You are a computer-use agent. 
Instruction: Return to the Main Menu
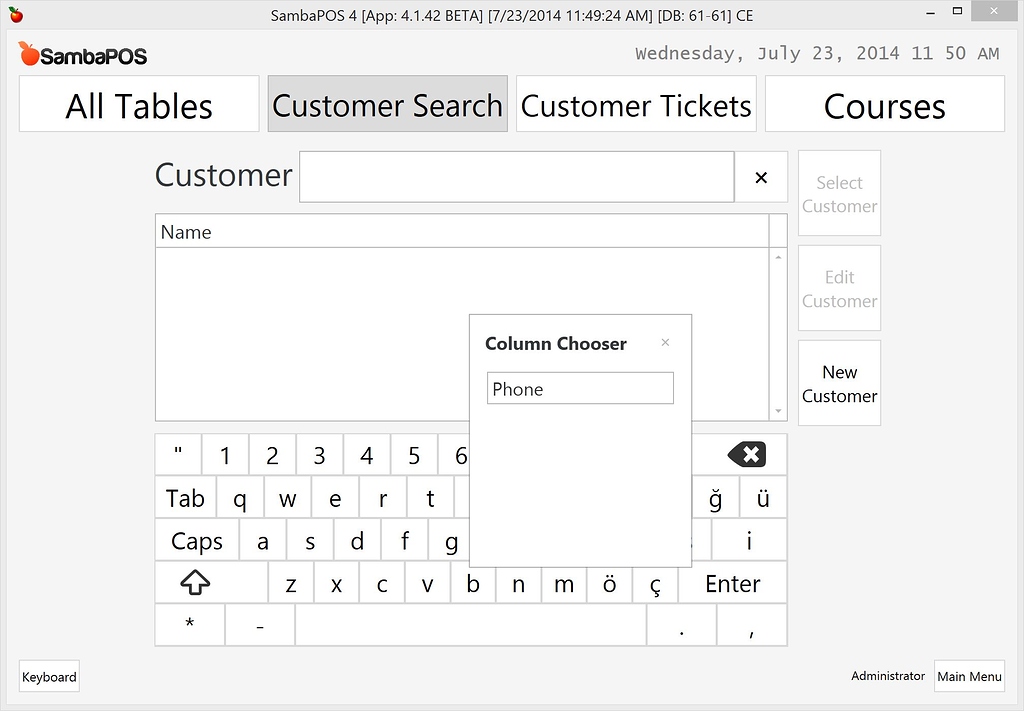pyautogui.click(x=968, y=676)
